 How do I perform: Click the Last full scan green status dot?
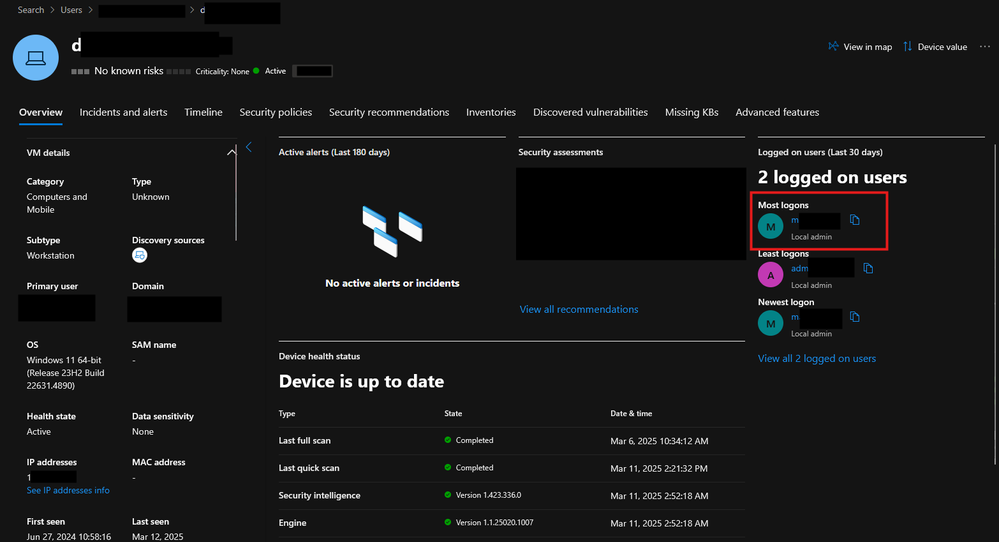tap(448, 440)
